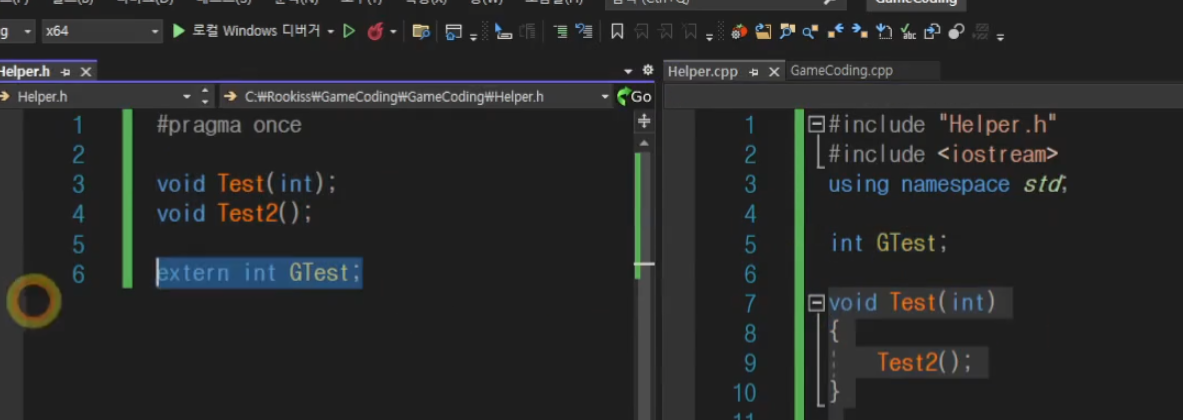Click selected 'extern int GTest;' line

click(260, 273)
